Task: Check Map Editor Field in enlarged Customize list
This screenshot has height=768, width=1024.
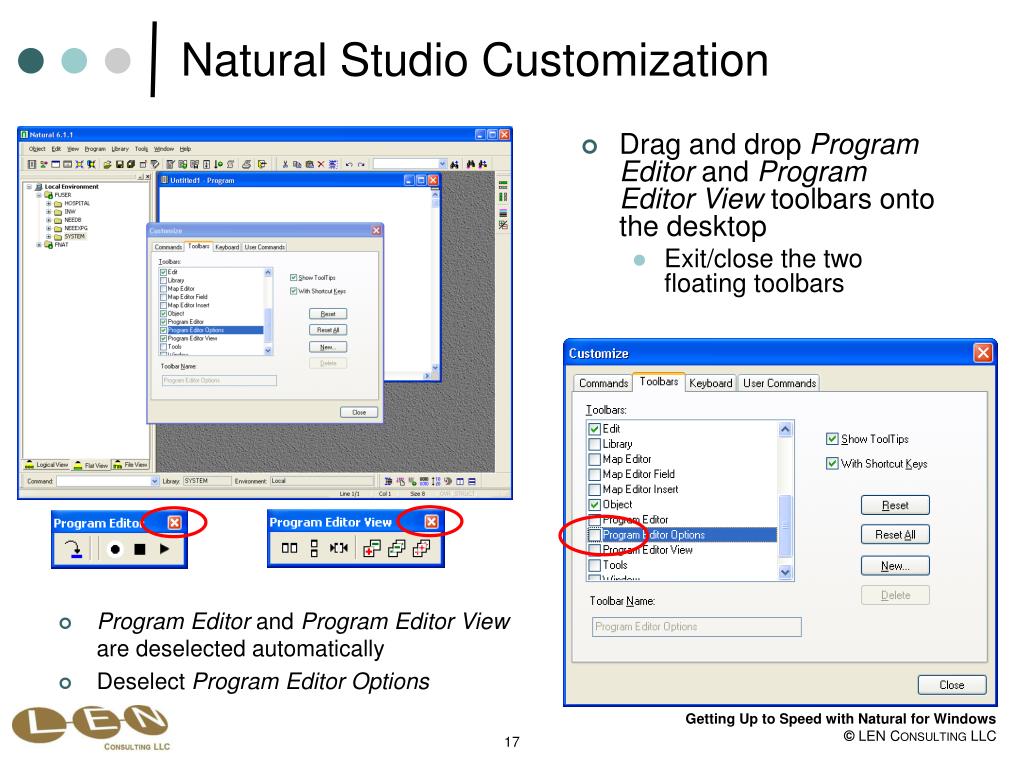Action: 594,474
